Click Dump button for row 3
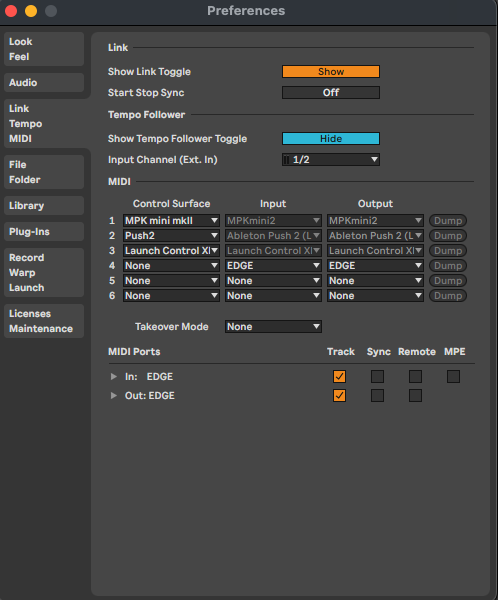 click(448, 251)
